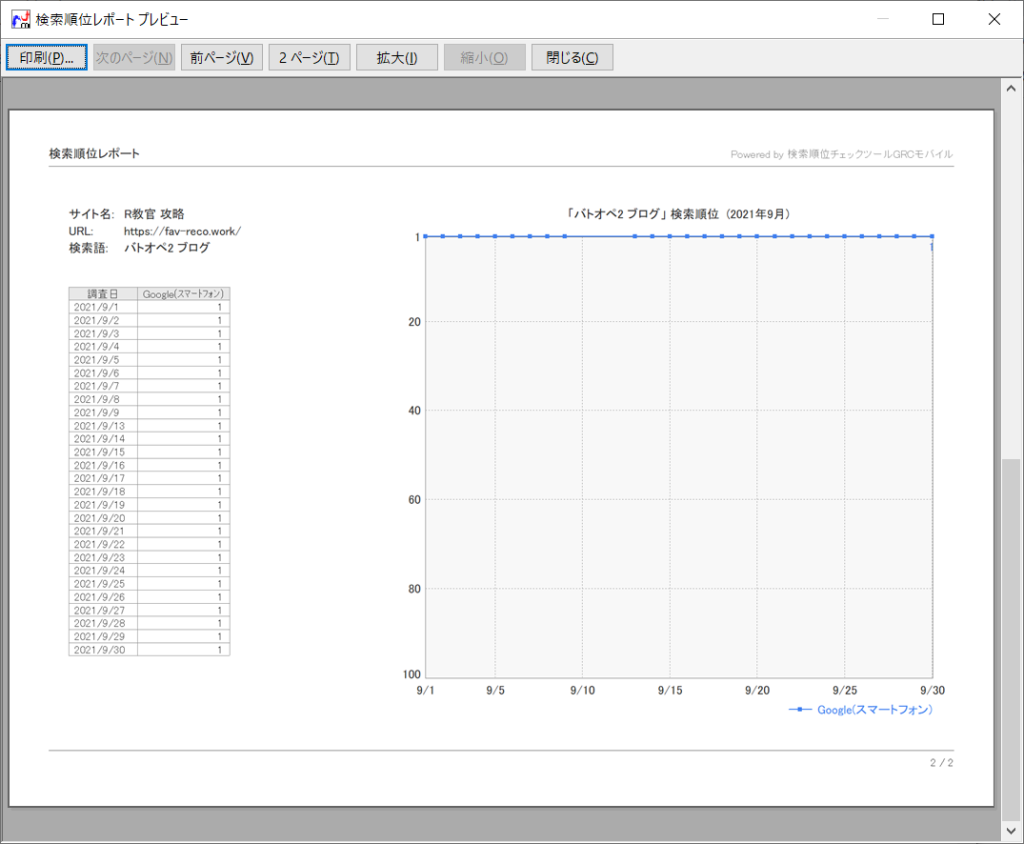1024x844 pixels.
Task: Click the Google(スマートフォン) table column header
Action: (184, 294)
